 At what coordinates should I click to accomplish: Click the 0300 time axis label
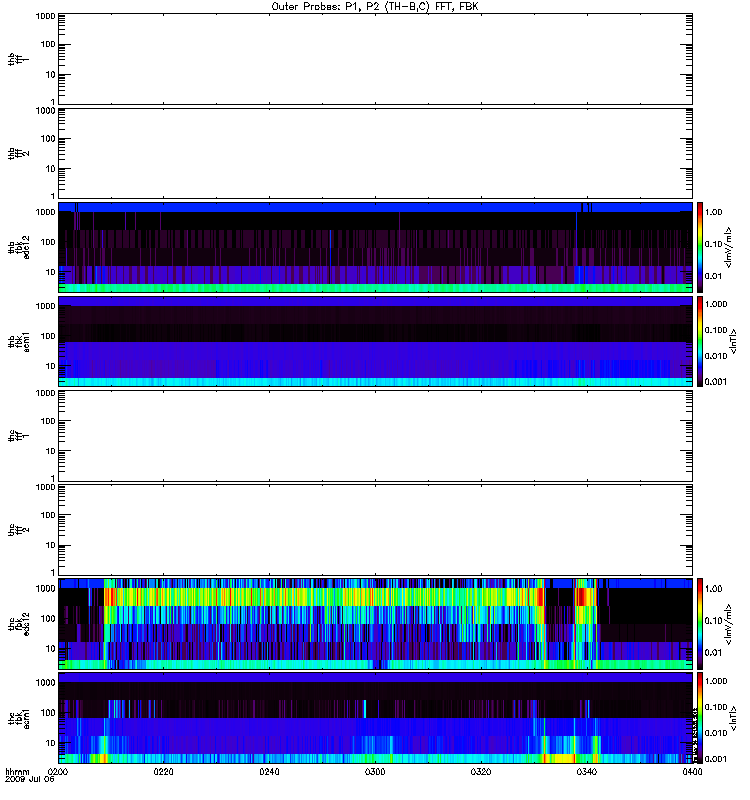point(375,771)
